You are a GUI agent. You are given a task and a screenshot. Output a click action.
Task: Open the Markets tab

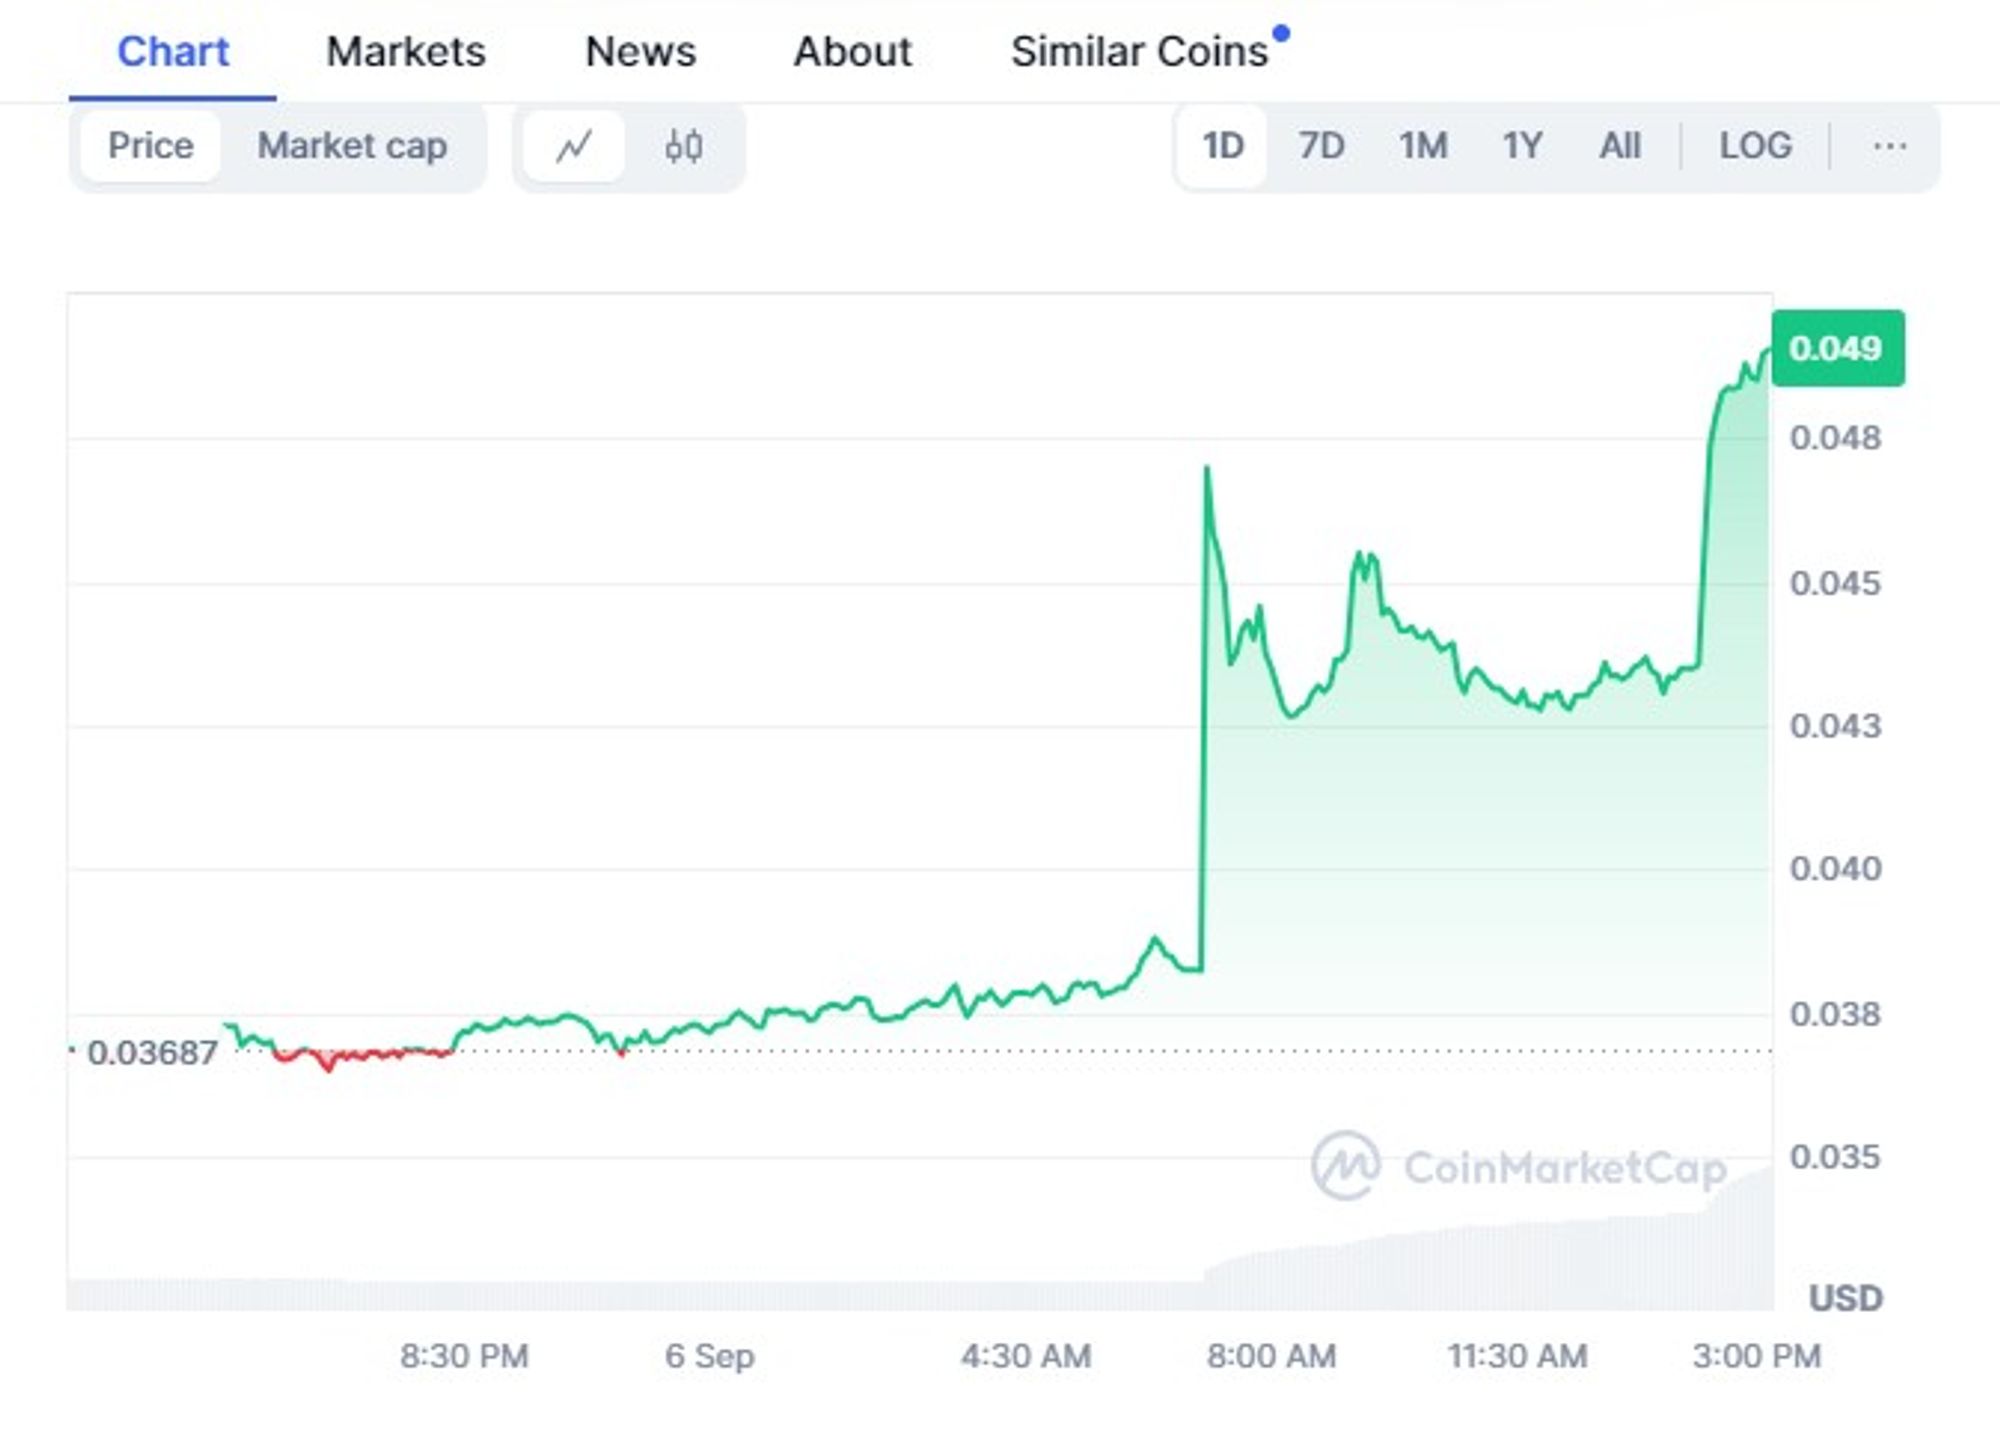point(406,52)
